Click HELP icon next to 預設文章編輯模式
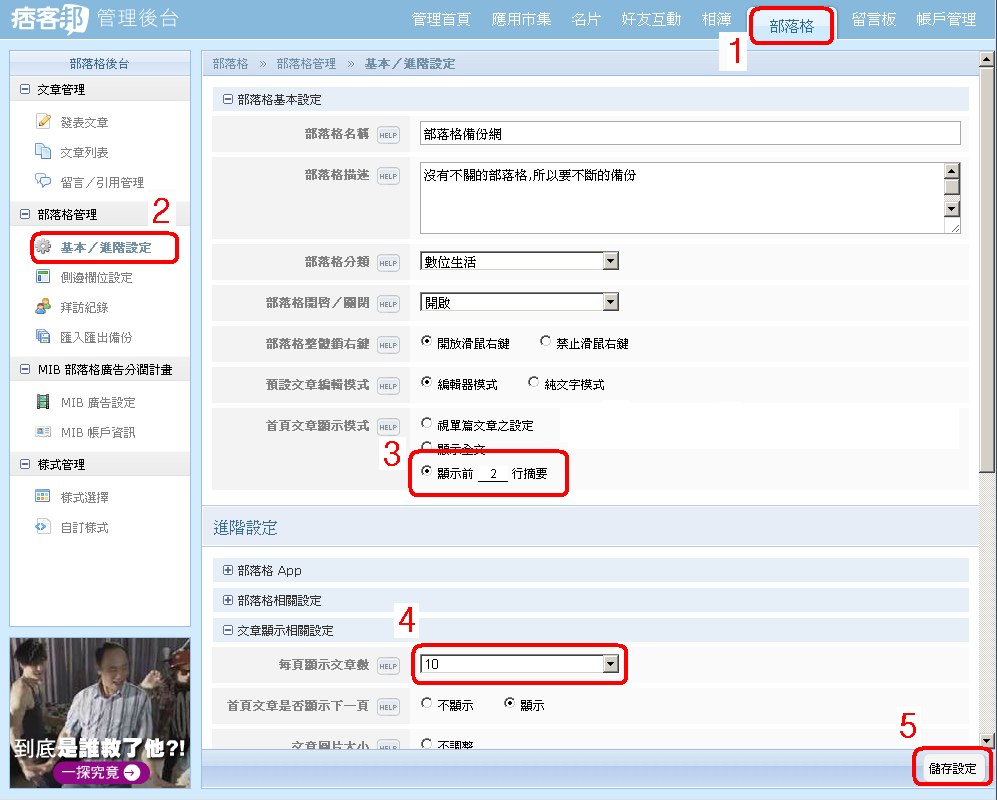 (388, 386)
